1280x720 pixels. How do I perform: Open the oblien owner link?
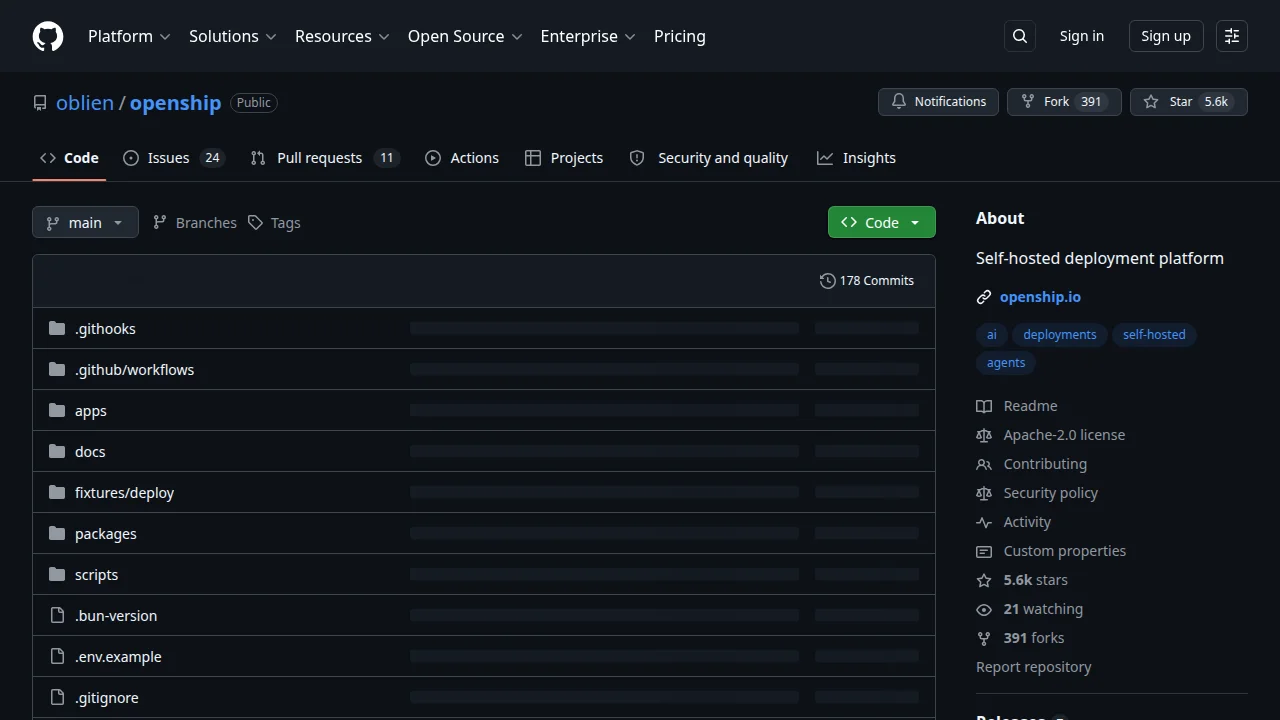point(85,103)
